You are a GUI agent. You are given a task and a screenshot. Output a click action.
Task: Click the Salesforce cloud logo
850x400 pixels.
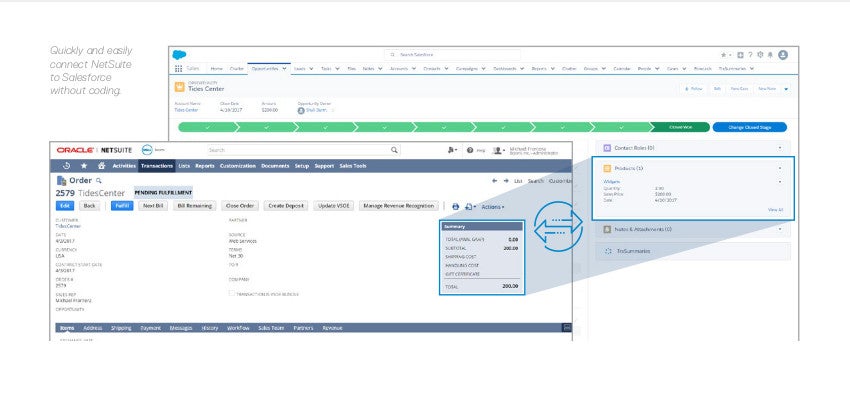pyautogui.click(x=179, y=55)
